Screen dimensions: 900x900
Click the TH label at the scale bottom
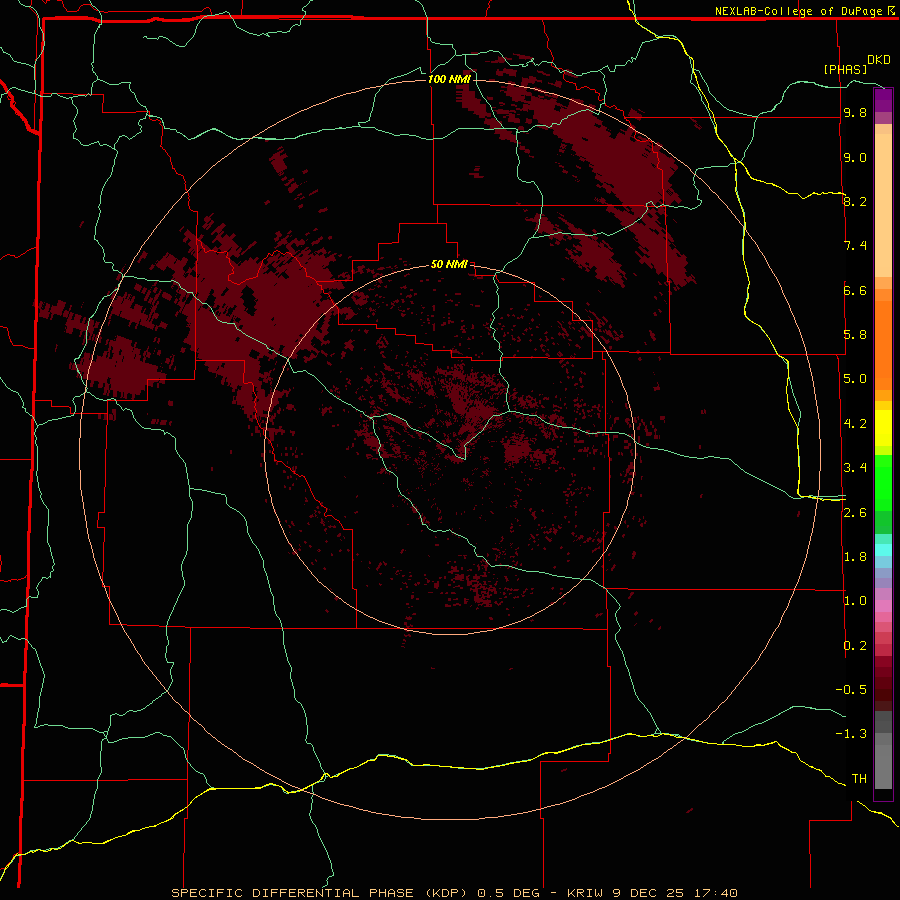click(x=859, y=779)
